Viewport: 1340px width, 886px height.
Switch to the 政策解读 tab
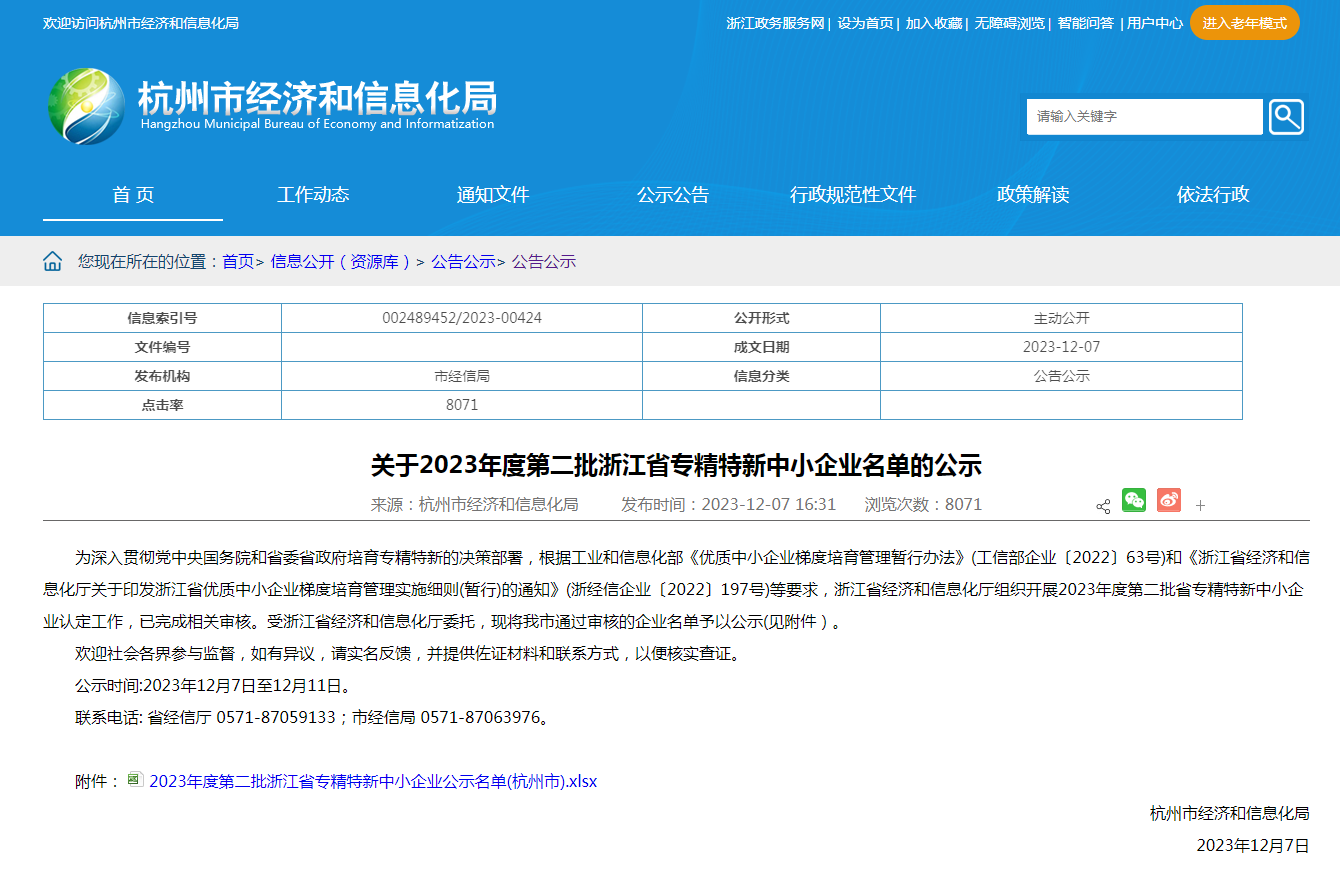click(1033, 195)
